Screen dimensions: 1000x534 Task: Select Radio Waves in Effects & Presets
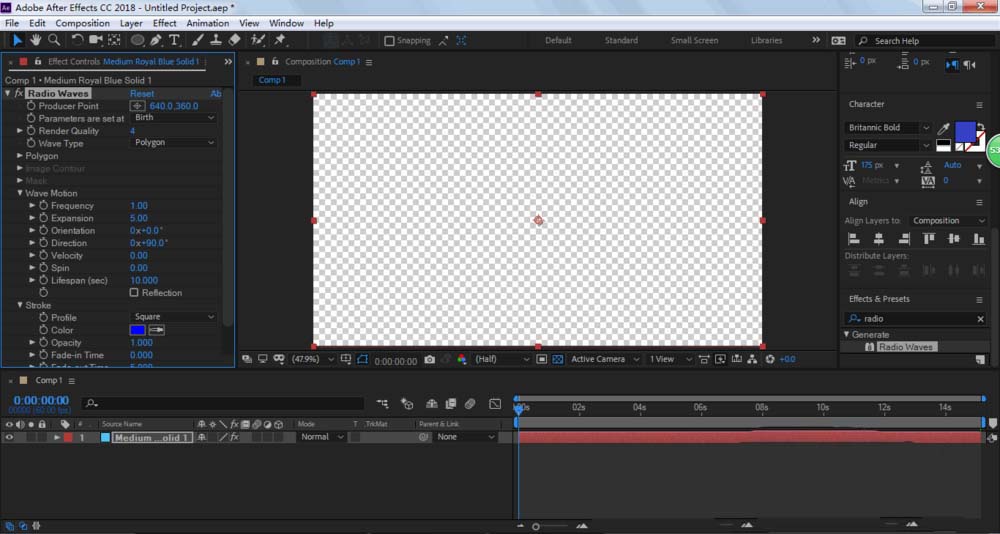pyautogui.click(x=905, y=347)
